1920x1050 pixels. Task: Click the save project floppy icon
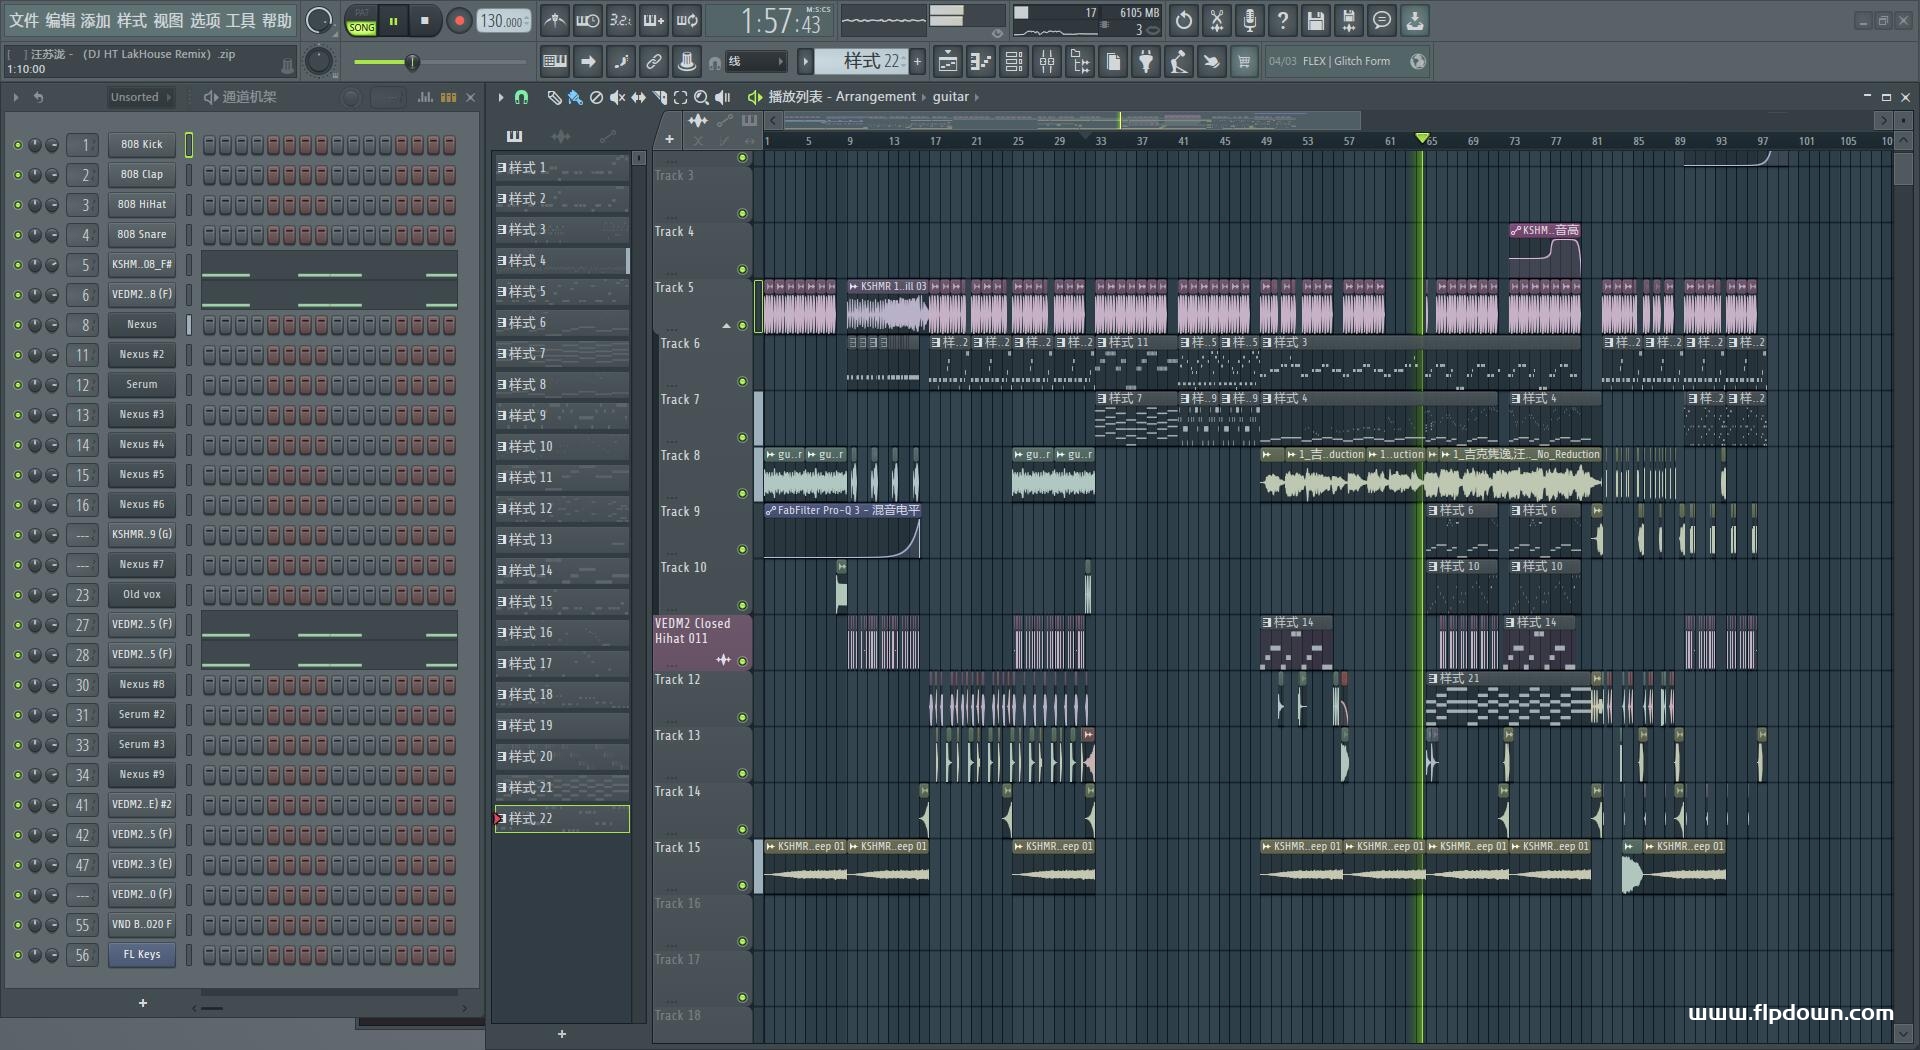(1316, 20)
